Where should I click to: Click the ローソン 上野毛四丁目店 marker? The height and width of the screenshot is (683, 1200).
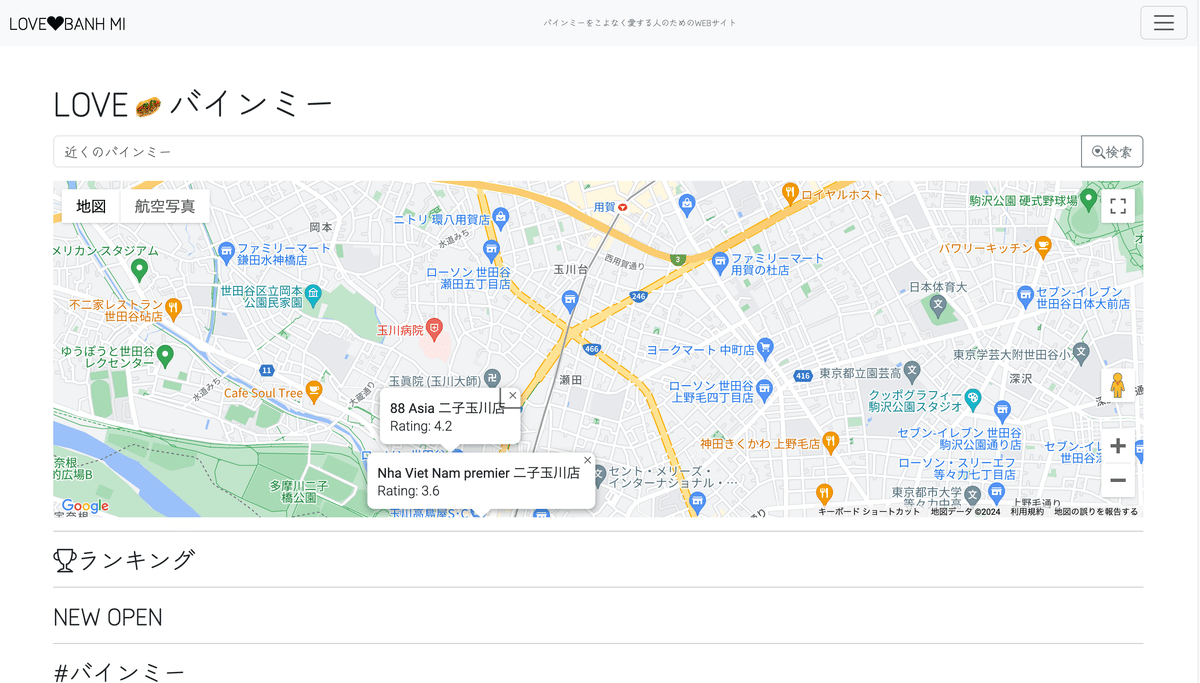point(764,387)
